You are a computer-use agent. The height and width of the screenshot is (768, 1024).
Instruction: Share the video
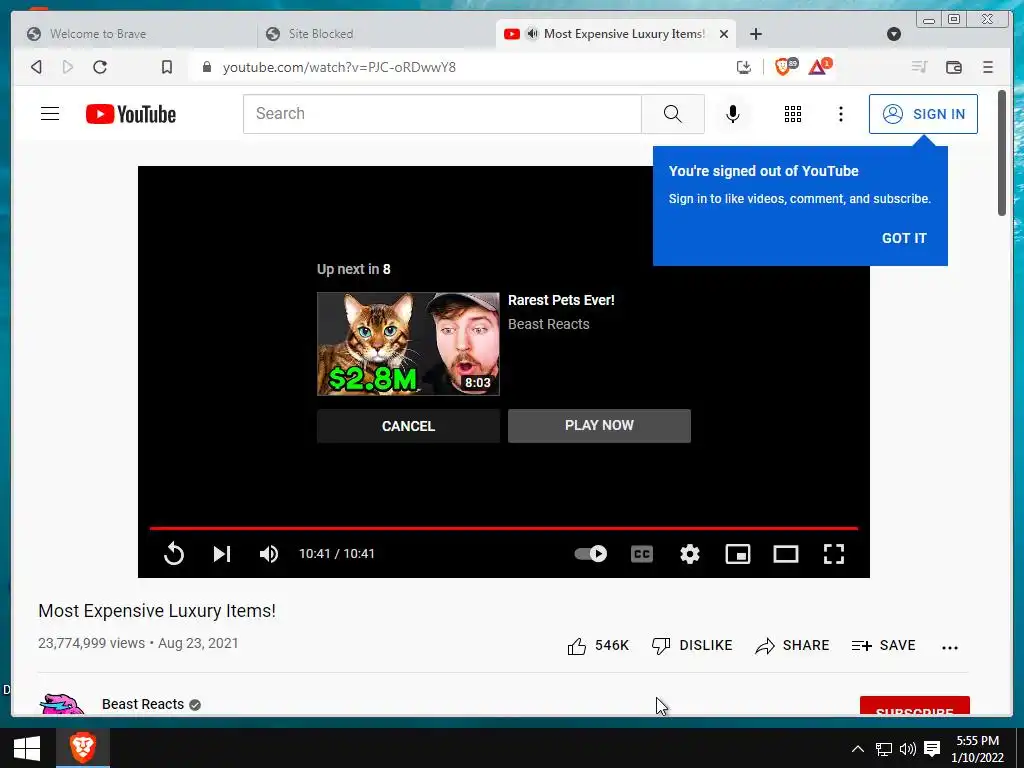(792, 645)
